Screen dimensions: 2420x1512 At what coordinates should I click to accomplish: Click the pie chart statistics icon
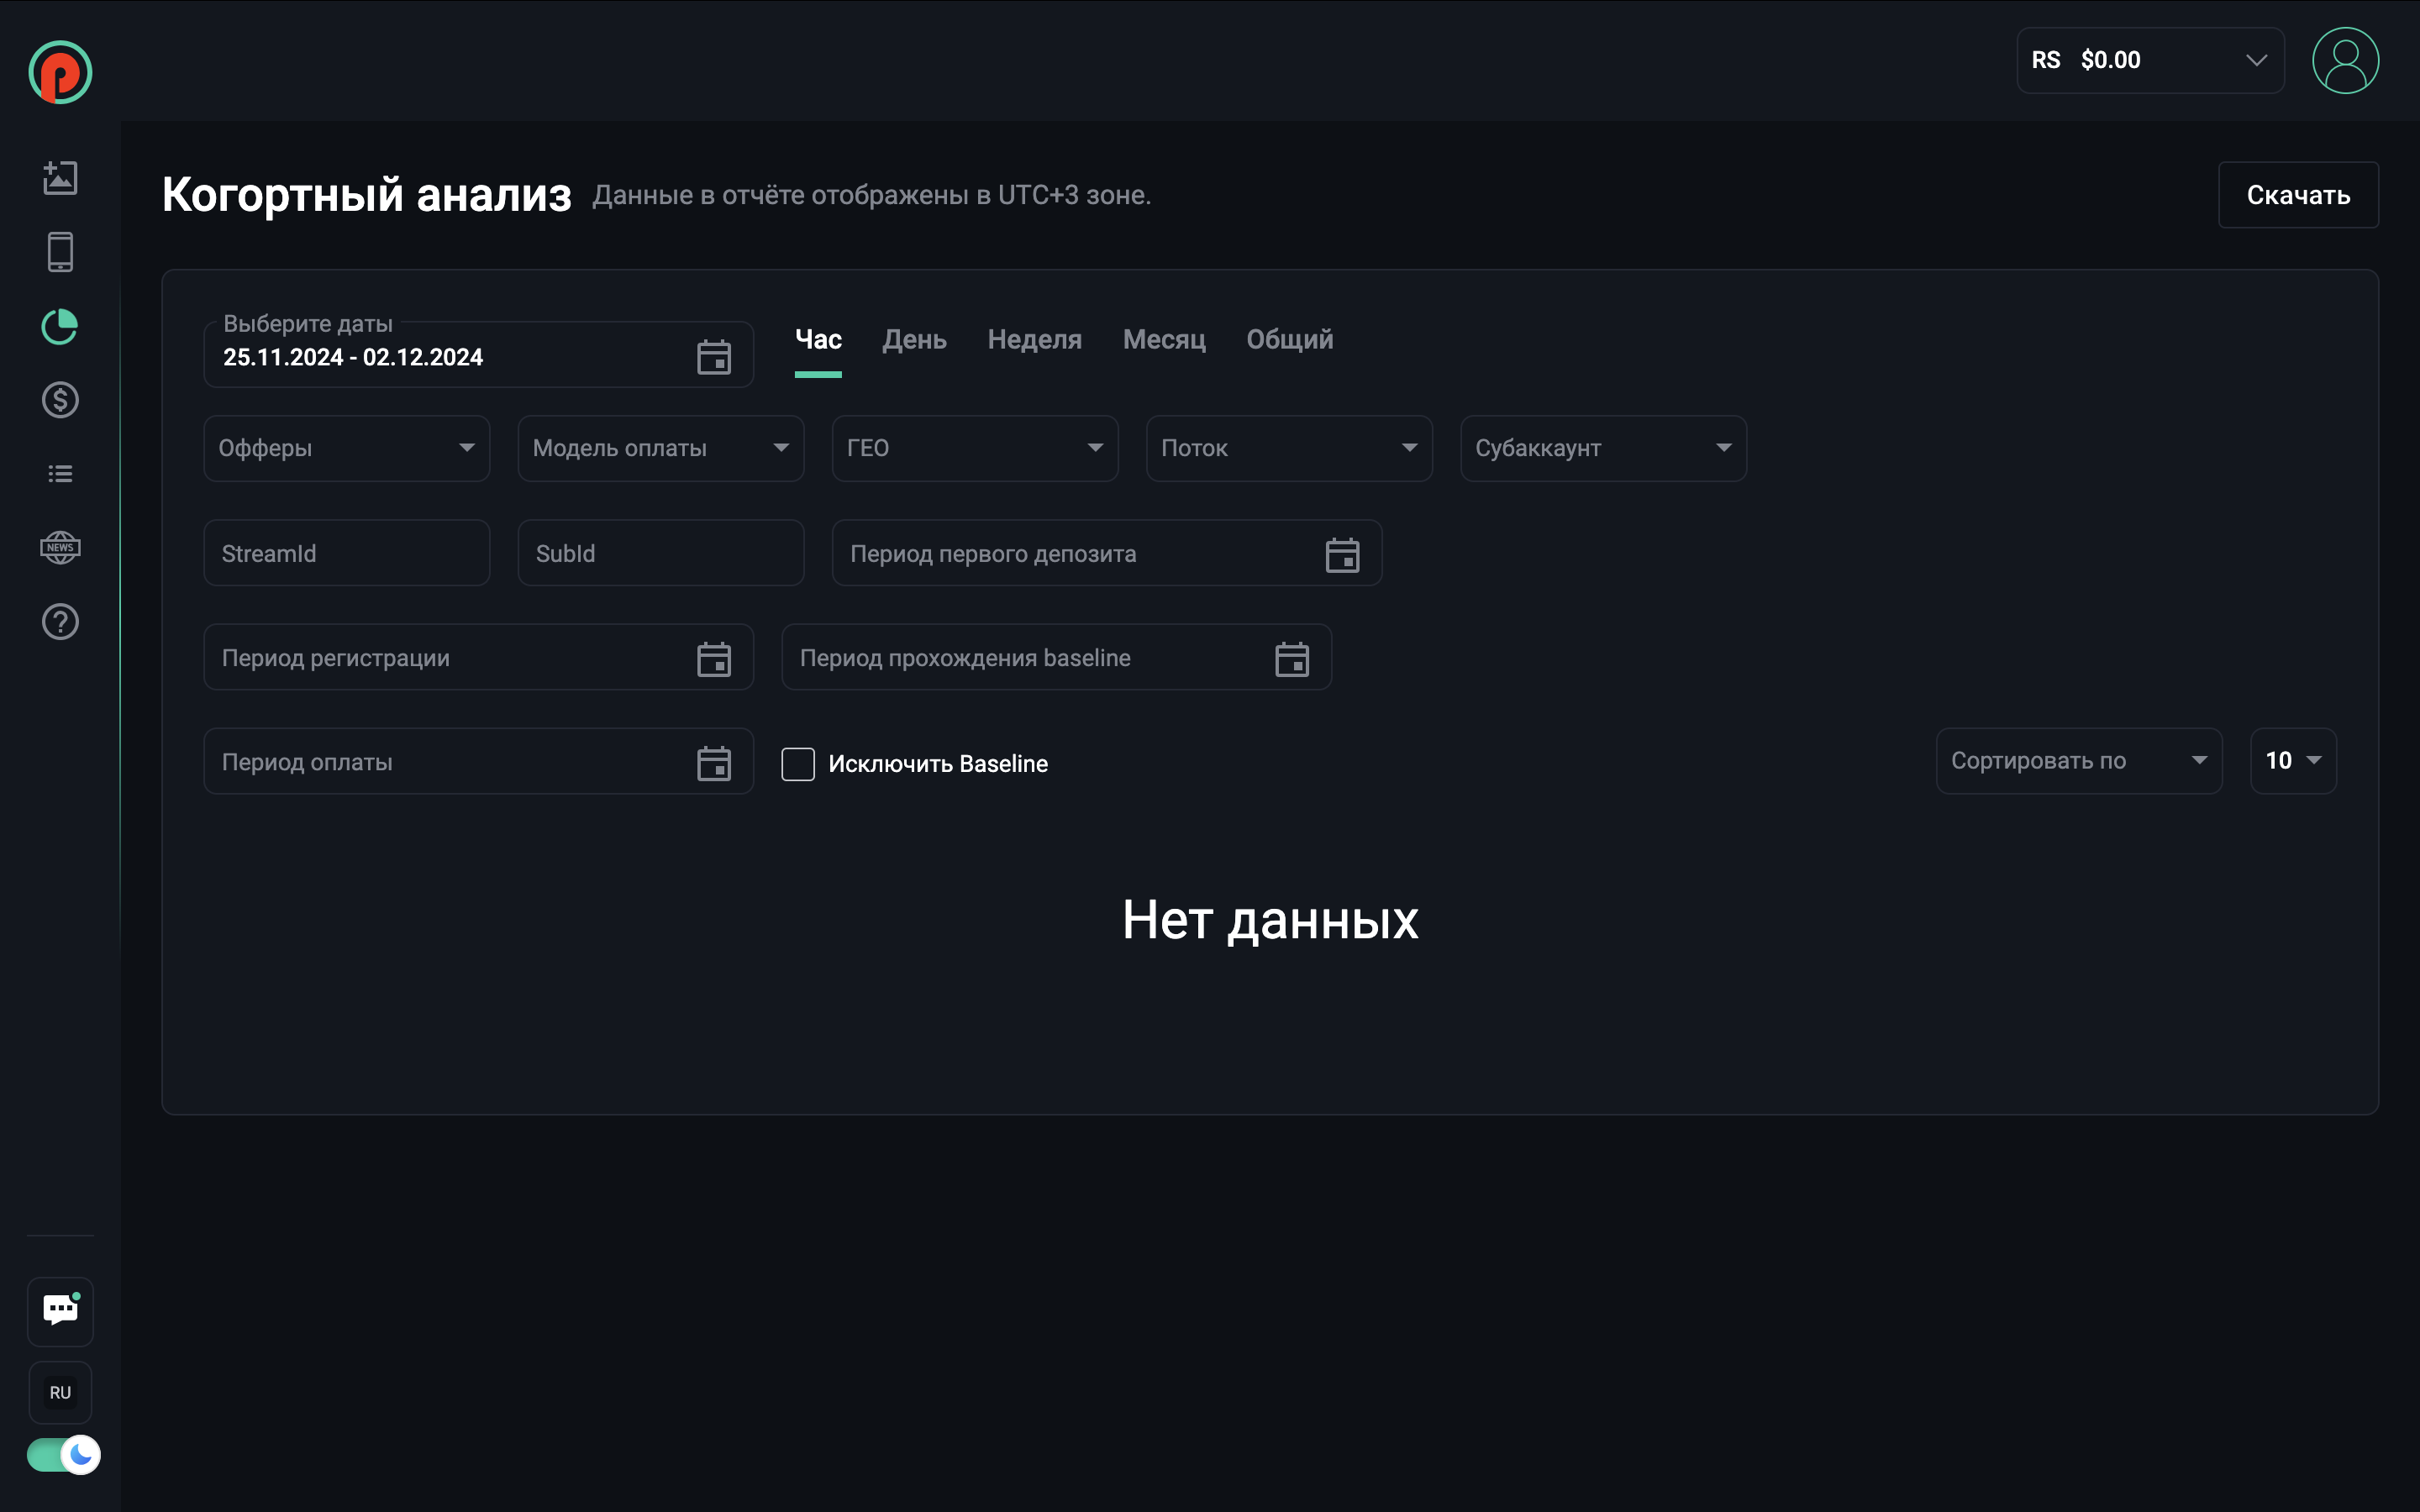pos(60,326)
